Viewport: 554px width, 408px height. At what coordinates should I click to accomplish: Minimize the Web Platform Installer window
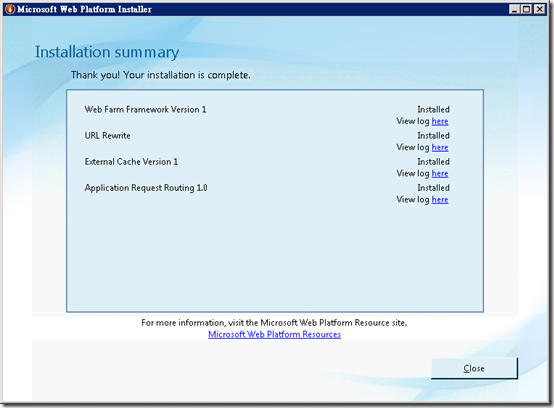[x=514, y=9]
